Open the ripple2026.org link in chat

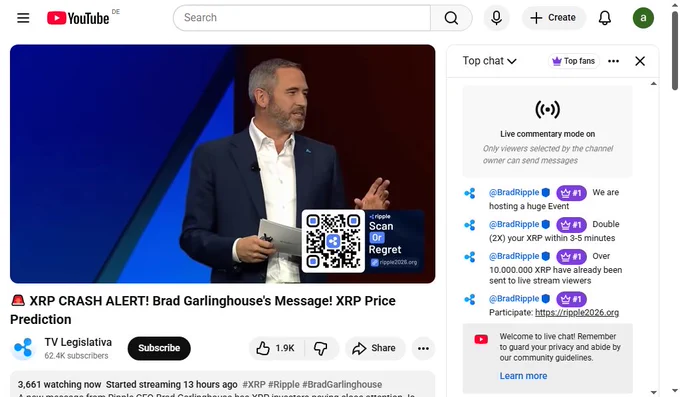577,312
